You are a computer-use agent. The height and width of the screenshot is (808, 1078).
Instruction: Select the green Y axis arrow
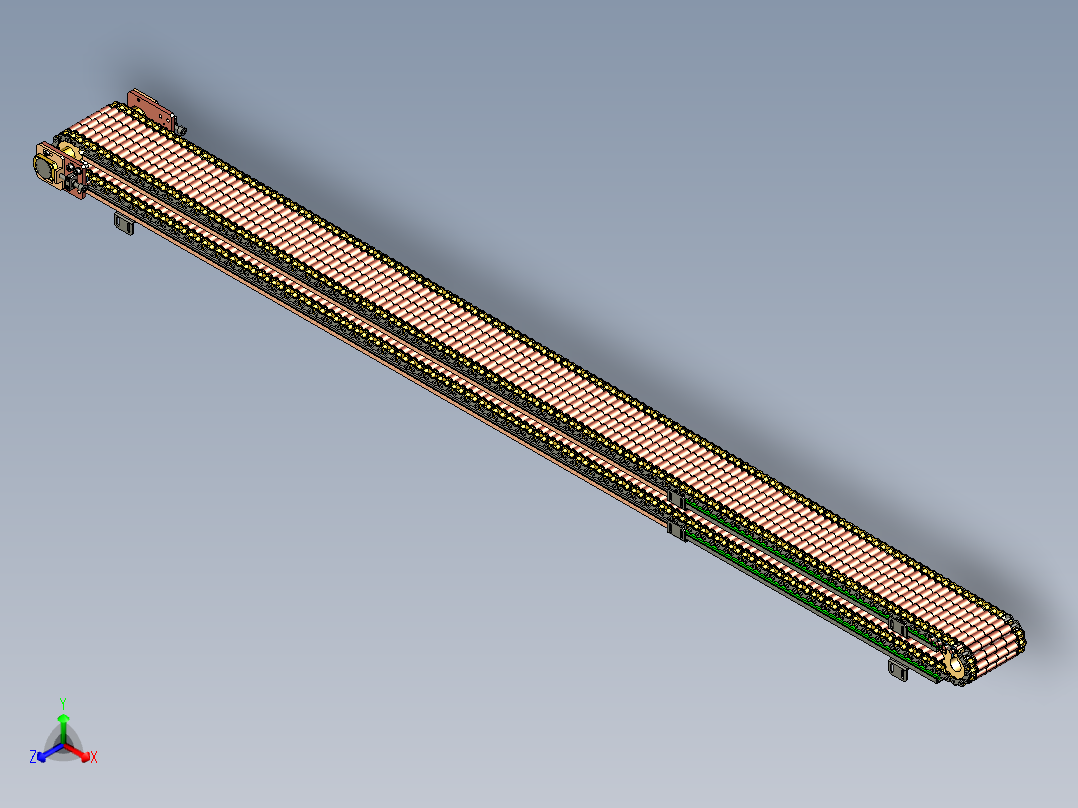[x=63, y=720]
